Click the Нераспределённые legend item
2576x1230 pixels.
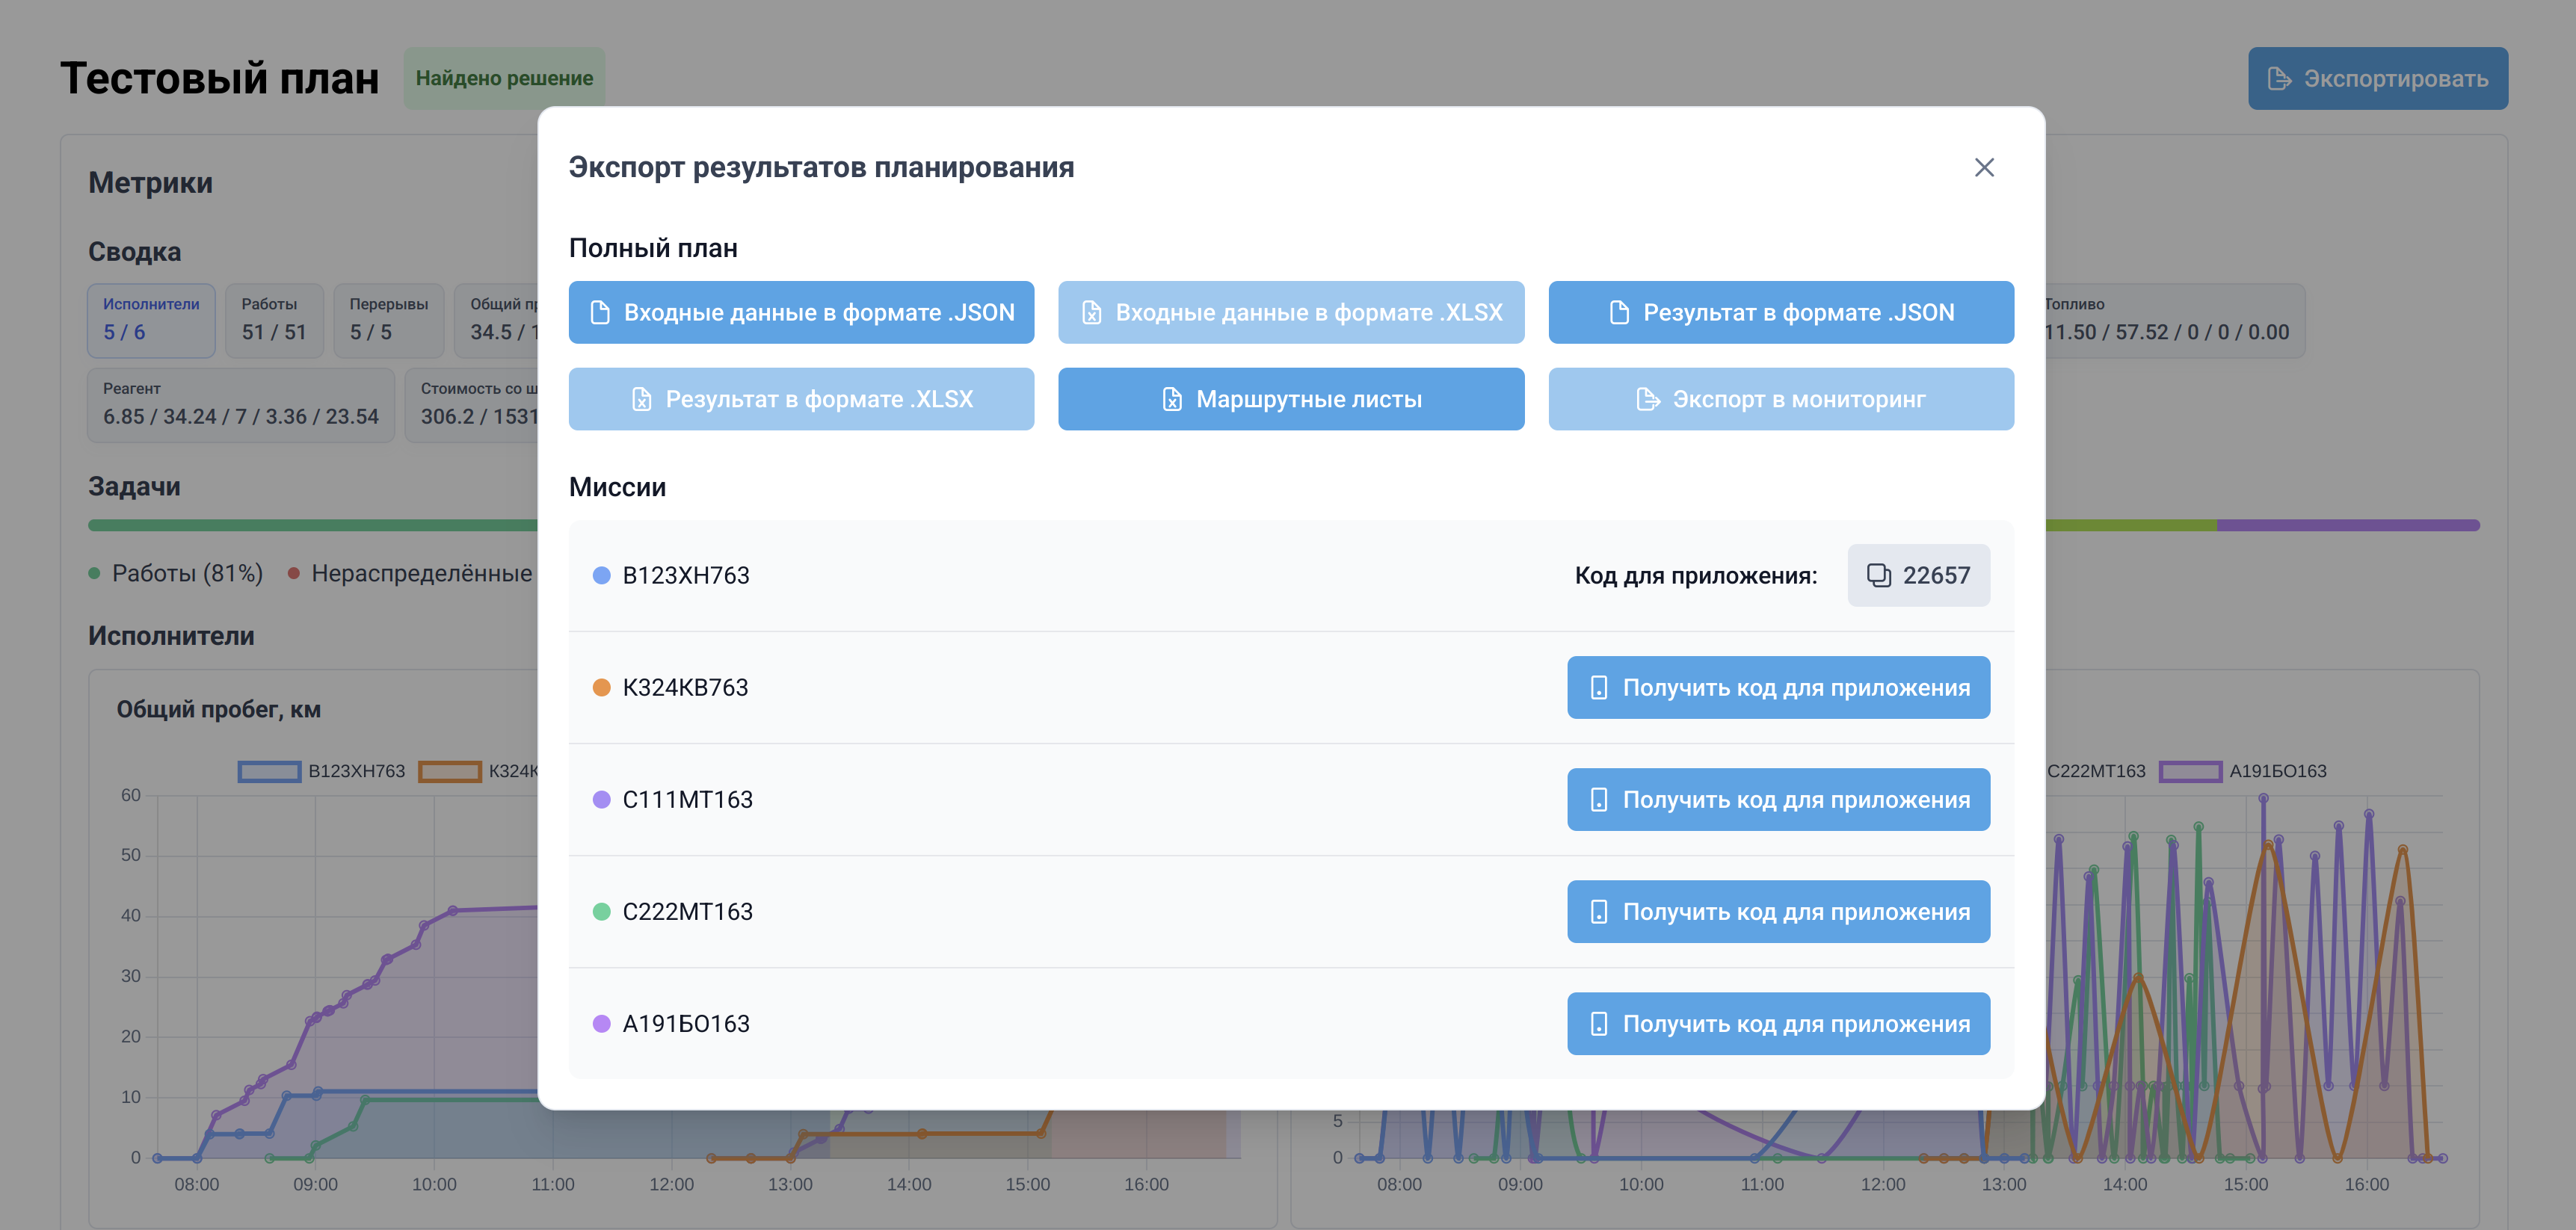[x=411, y=573]
